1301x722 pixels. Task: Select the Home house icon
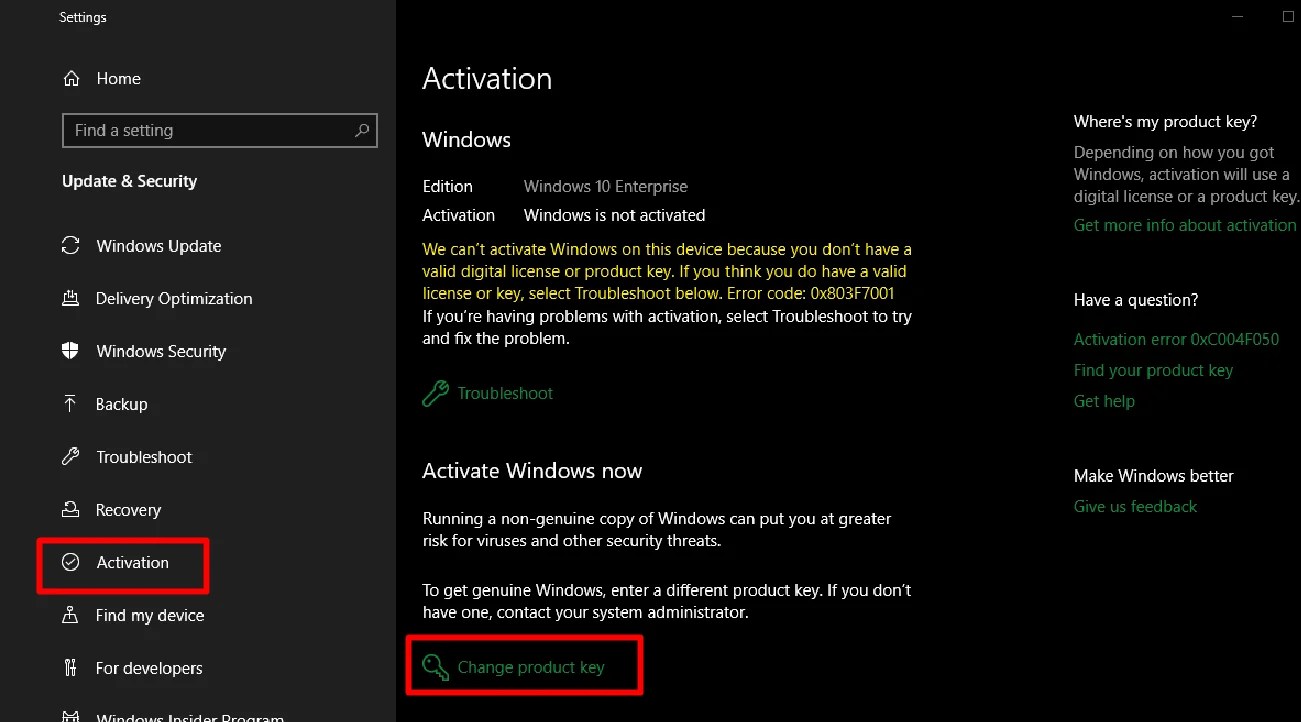[x=70, y=78]
